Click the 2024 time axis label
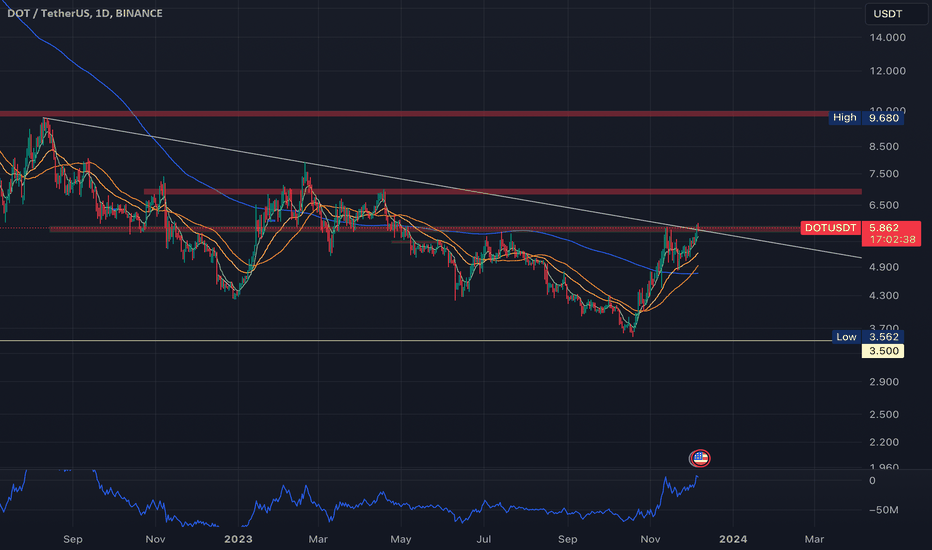This screenshot has height=550, width=932. coord(733,539)
